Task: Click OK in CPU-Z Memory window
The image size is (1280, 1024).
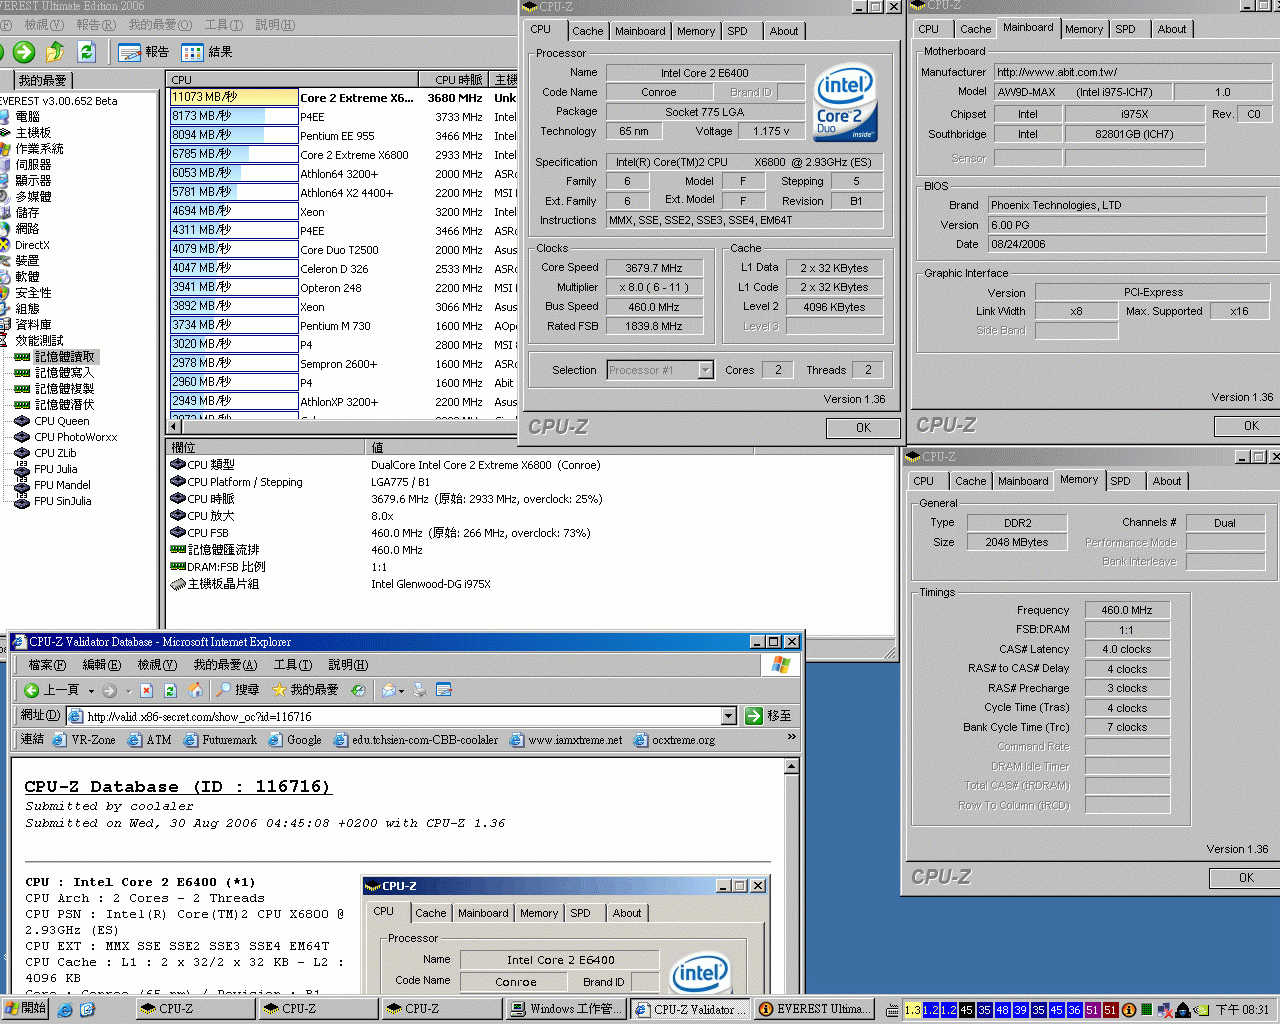Action: click(x=1246, y=878)
